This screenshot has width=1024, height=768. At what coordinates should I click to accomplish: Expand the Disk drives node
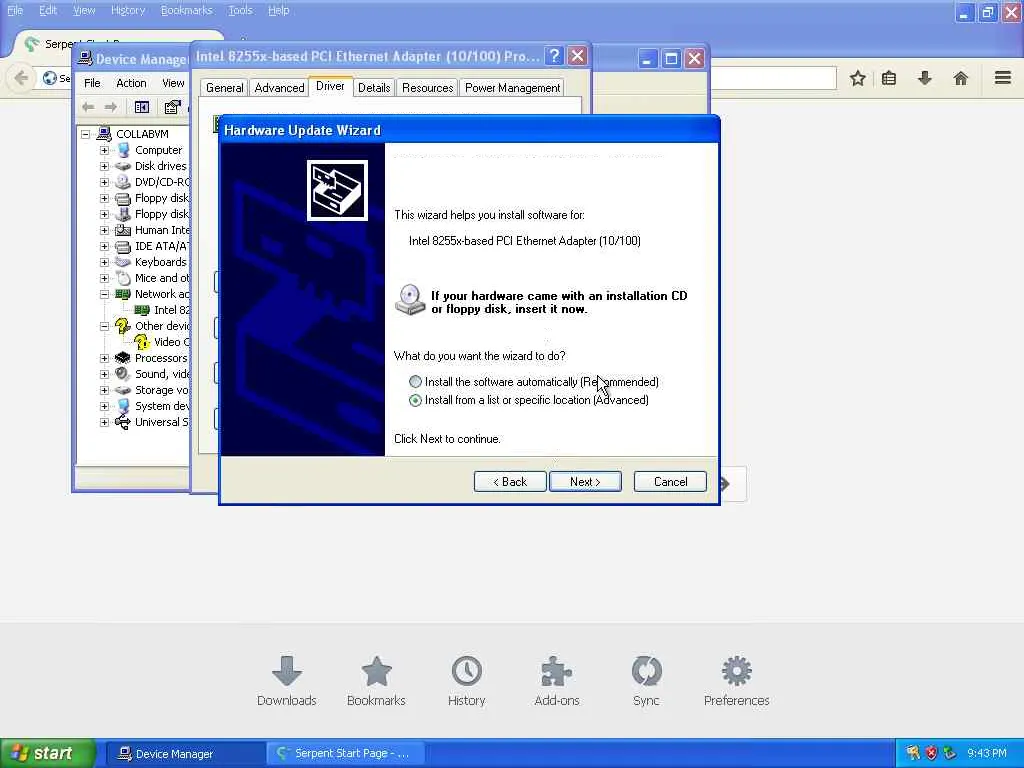[104, 166]
